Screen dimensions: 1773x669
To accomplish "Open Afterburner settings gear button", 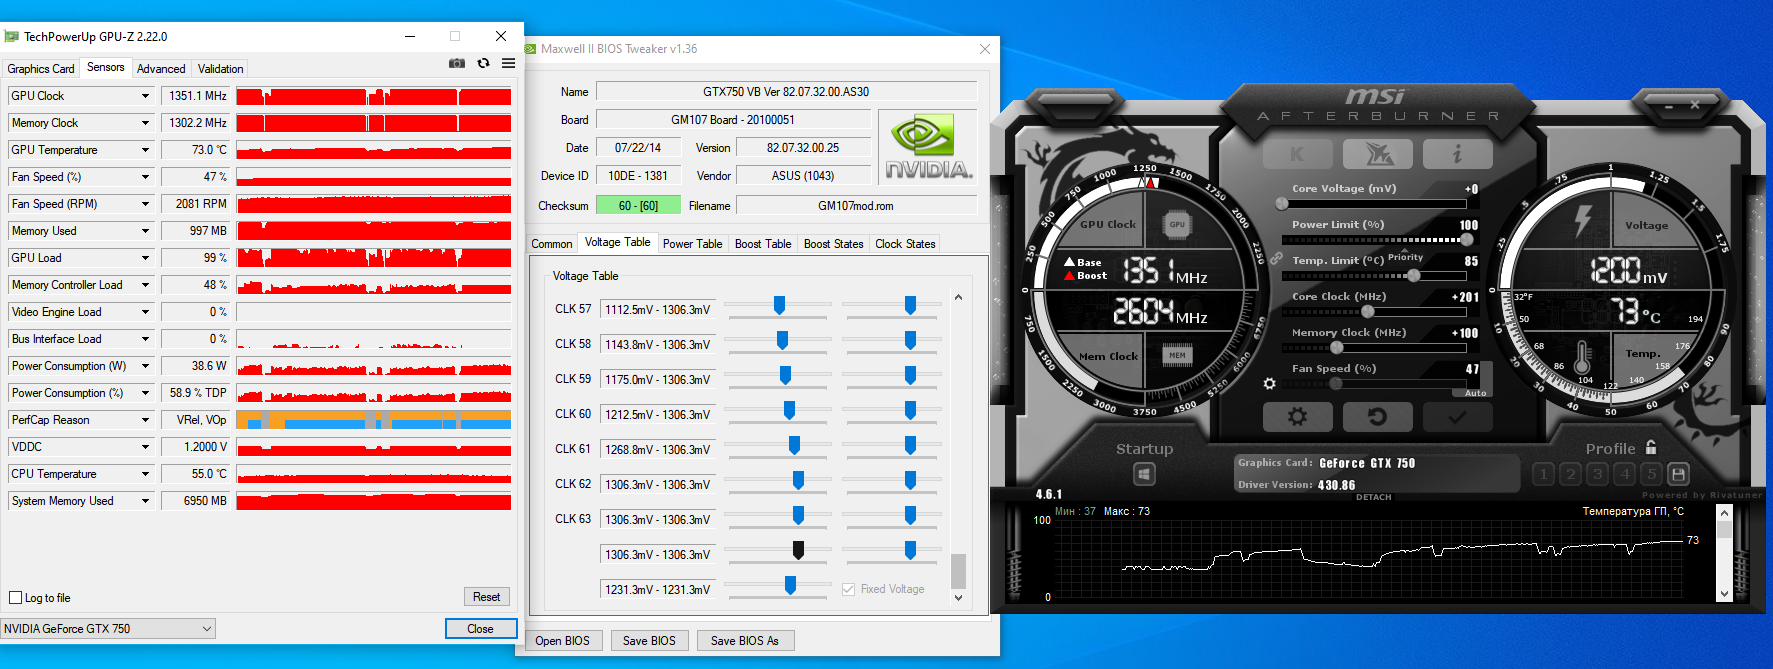I will (x=1297, y=417).
